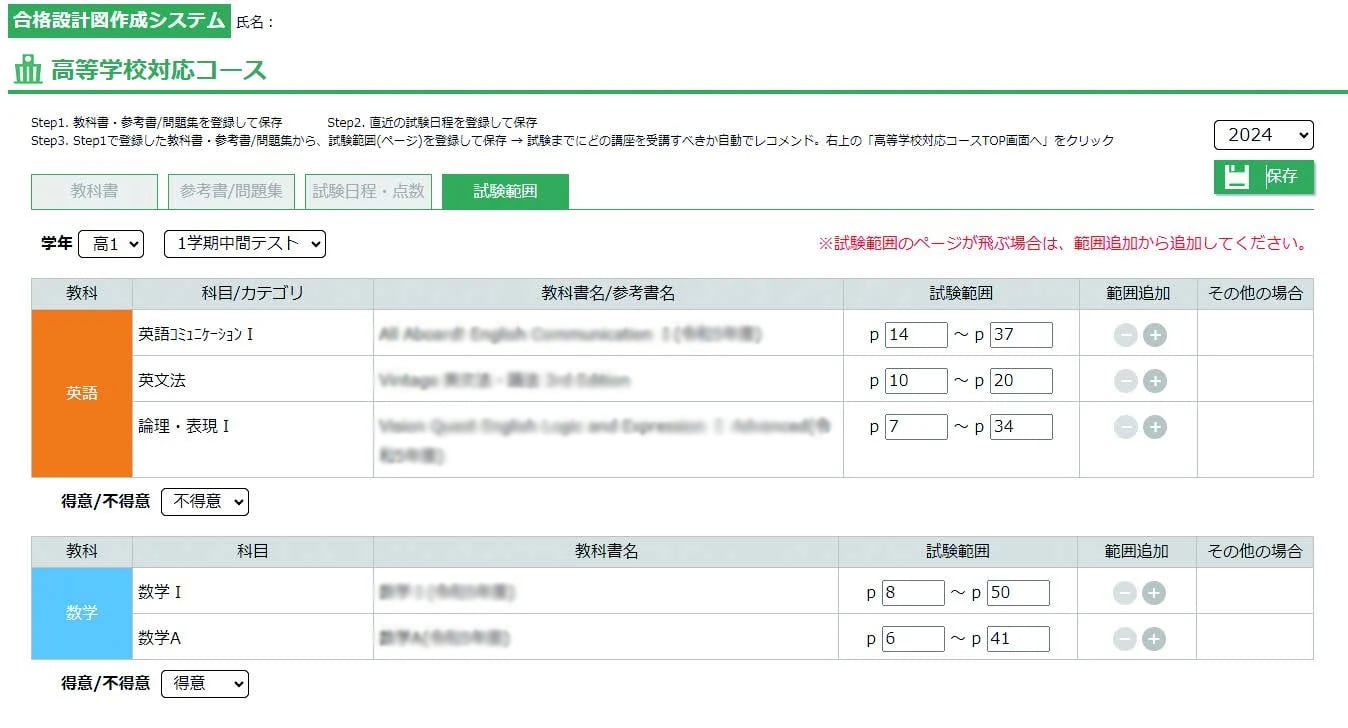Image resolution: width=1348 pixels, height=728 pixels.
Task: Click the 数学A subject name
Action: coord(159,639)
